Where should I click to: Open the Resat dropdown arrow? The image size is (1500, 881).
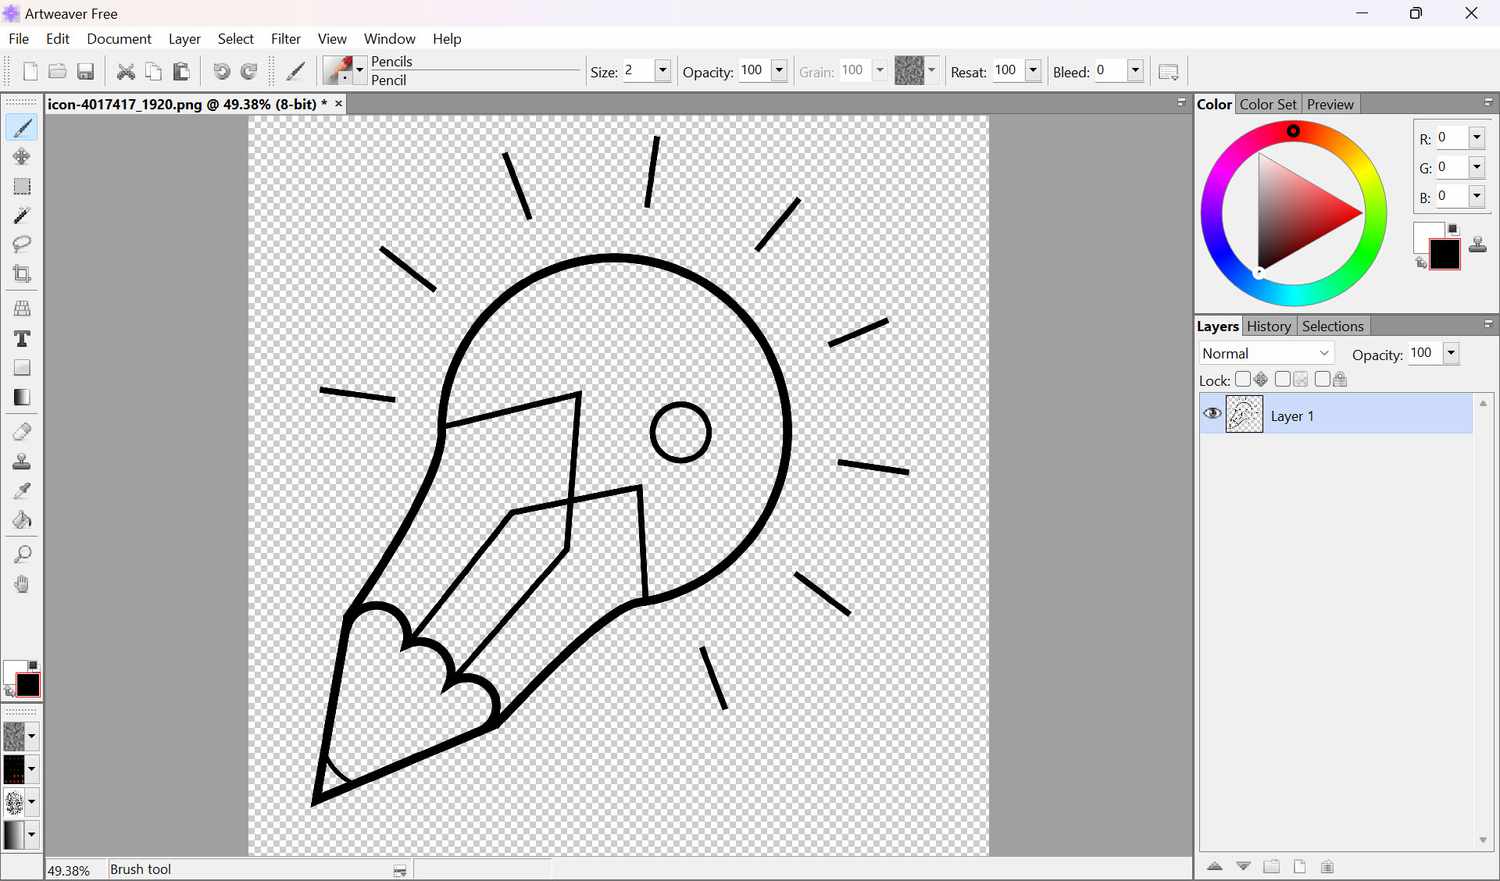1033,70
